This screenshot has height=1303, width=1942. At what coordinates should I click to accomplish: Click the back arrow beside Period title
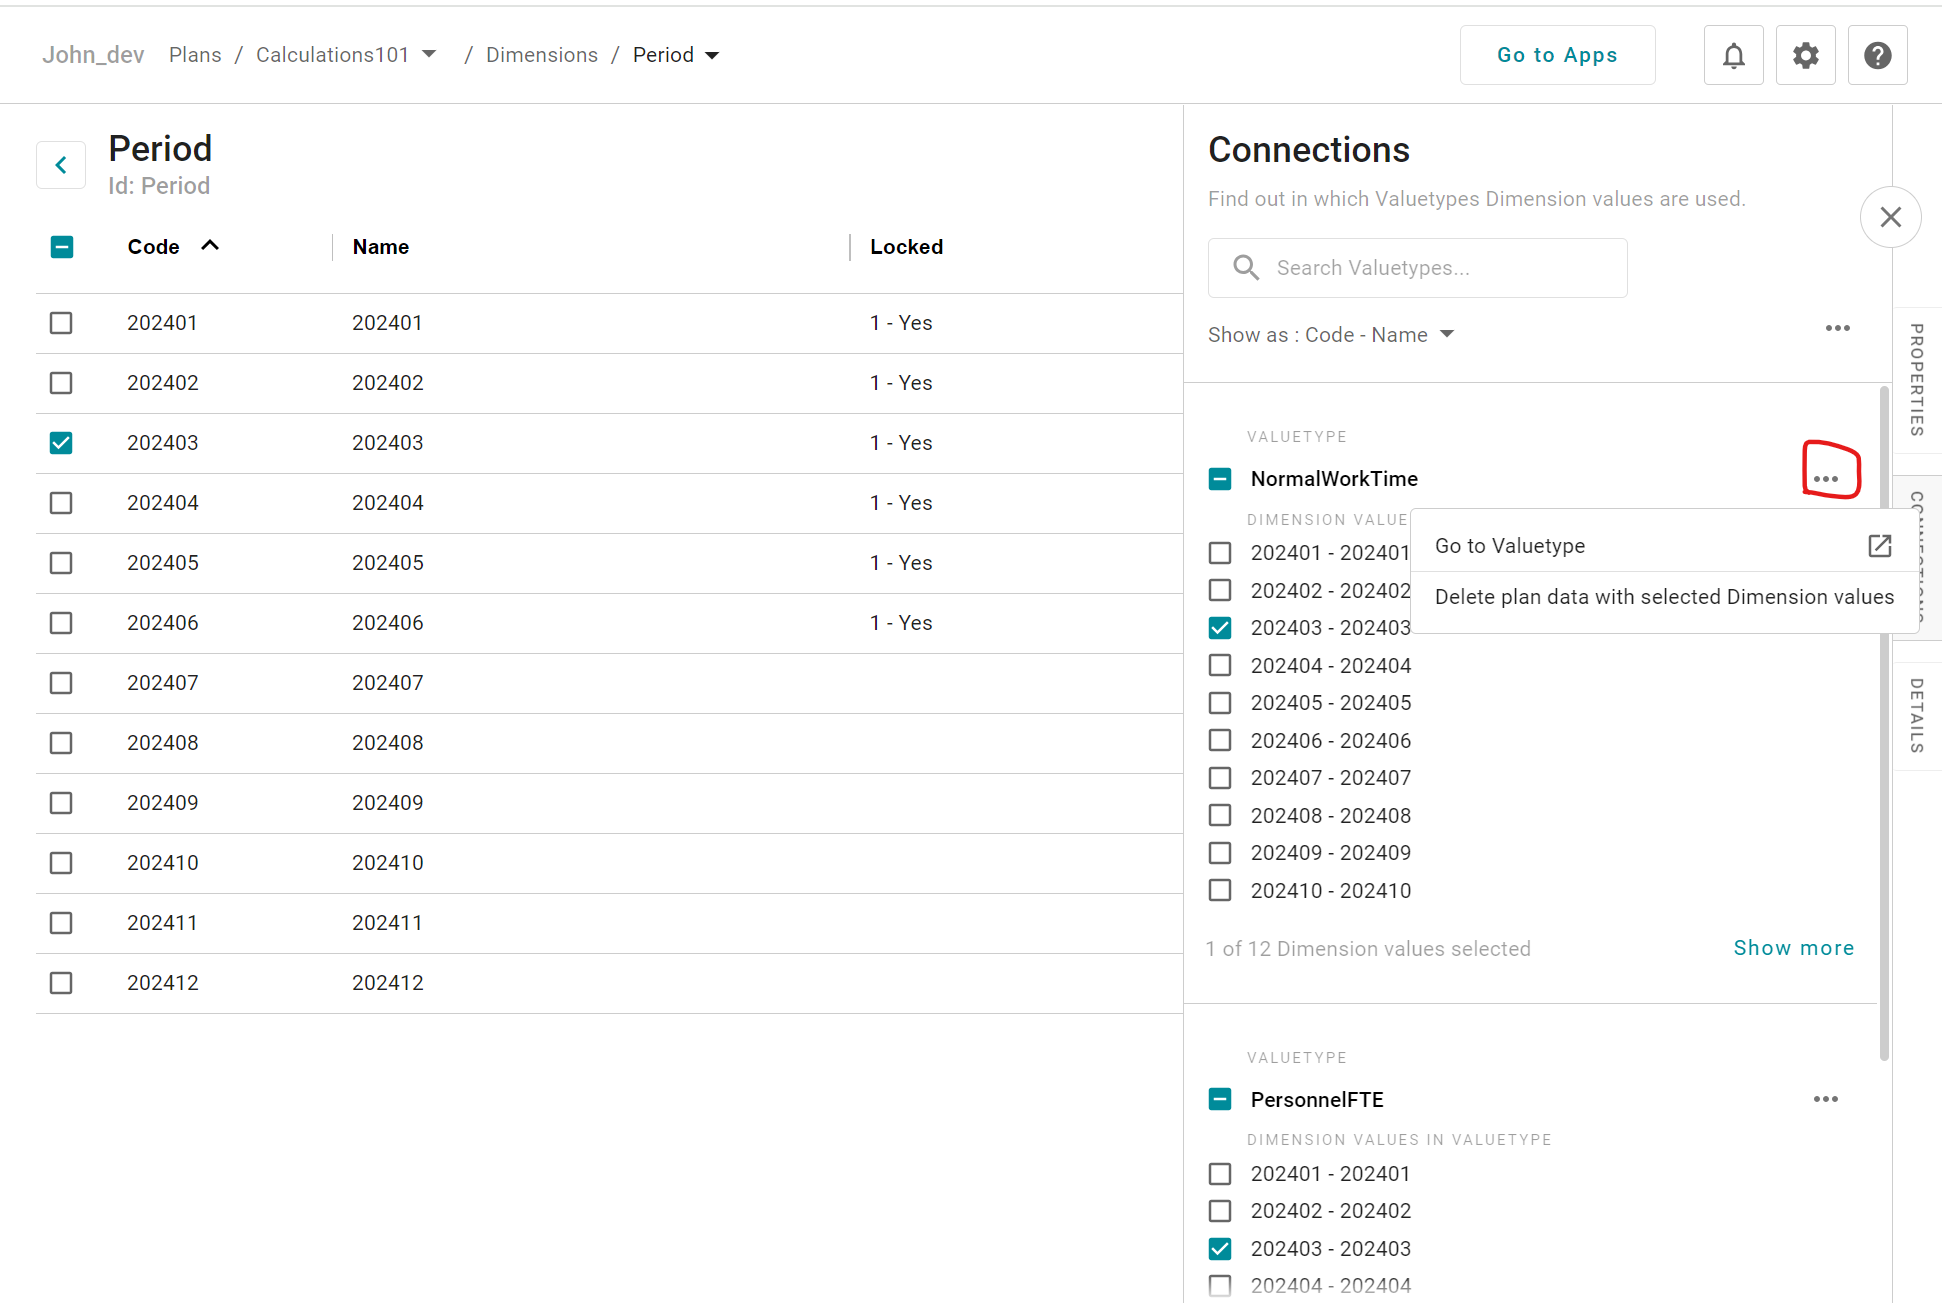[61, 165]
